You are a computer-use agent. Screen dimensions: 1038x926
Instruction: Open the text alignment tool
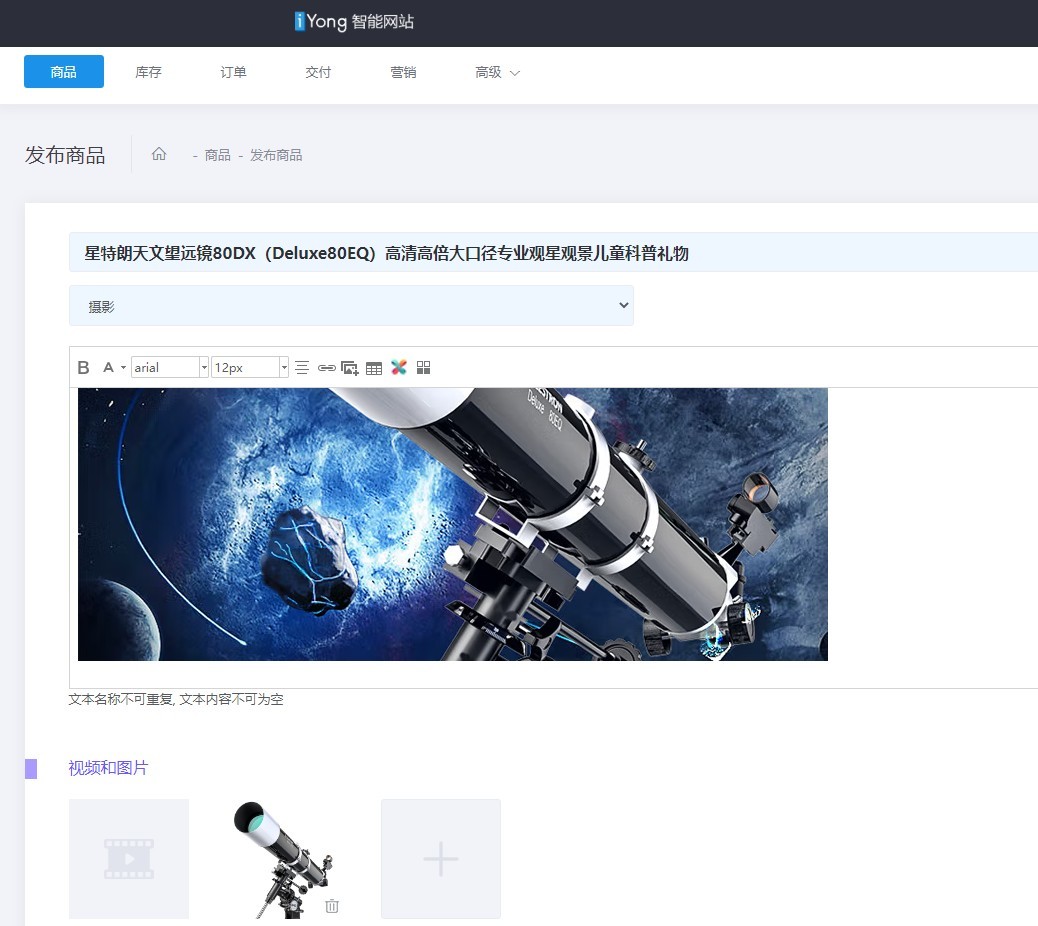tap(302, 367)
